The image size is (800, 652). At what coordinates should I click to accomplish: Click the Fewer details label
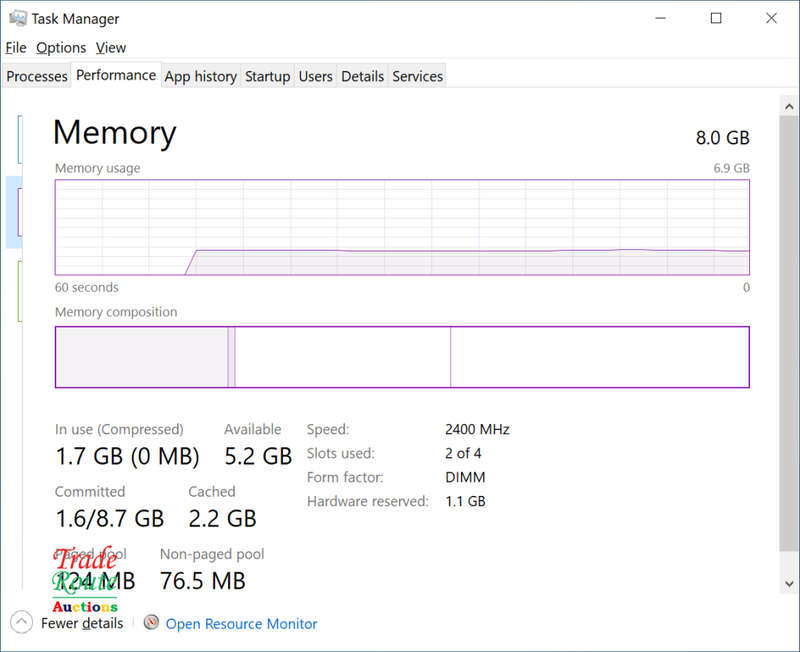point(82,623)
